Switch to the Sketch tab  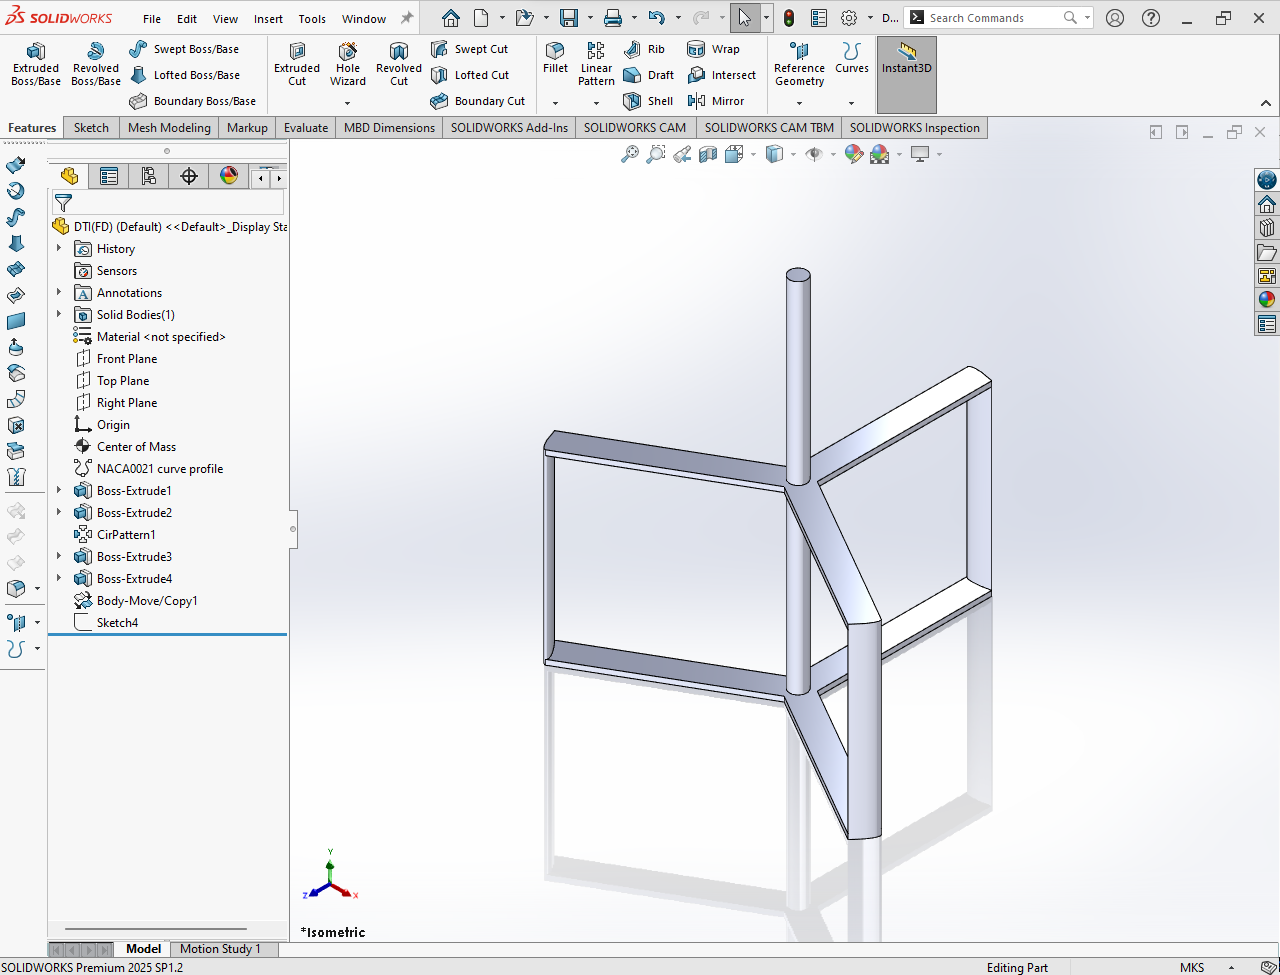tap(91, 128)
